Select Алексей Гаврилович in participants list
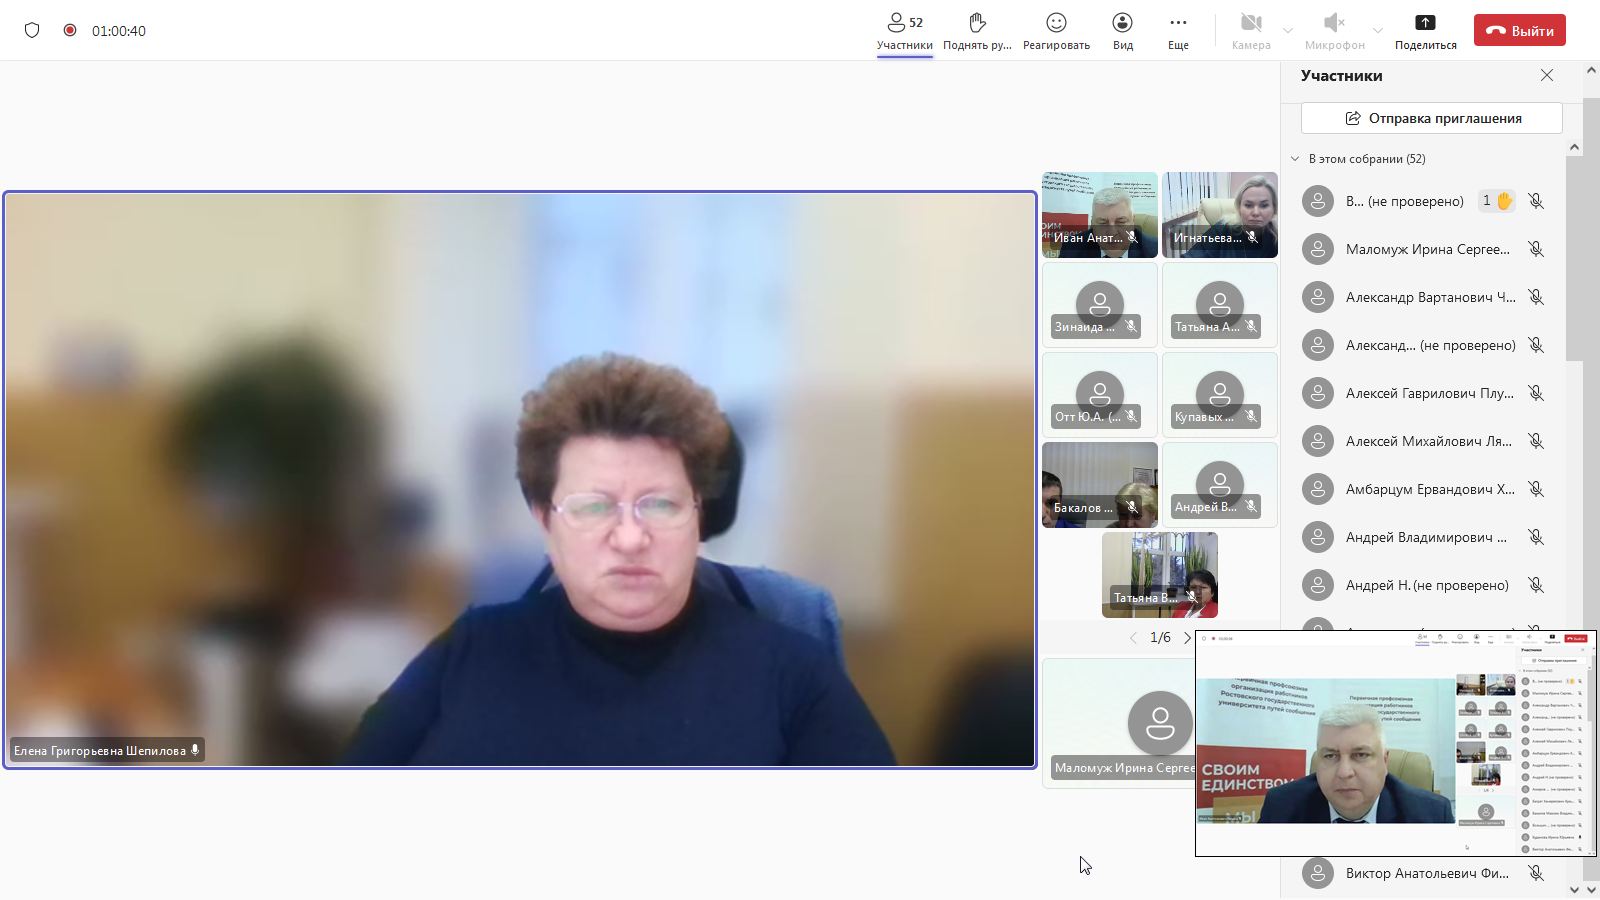The image size is (1600, 900). (x=1429, y=393)
